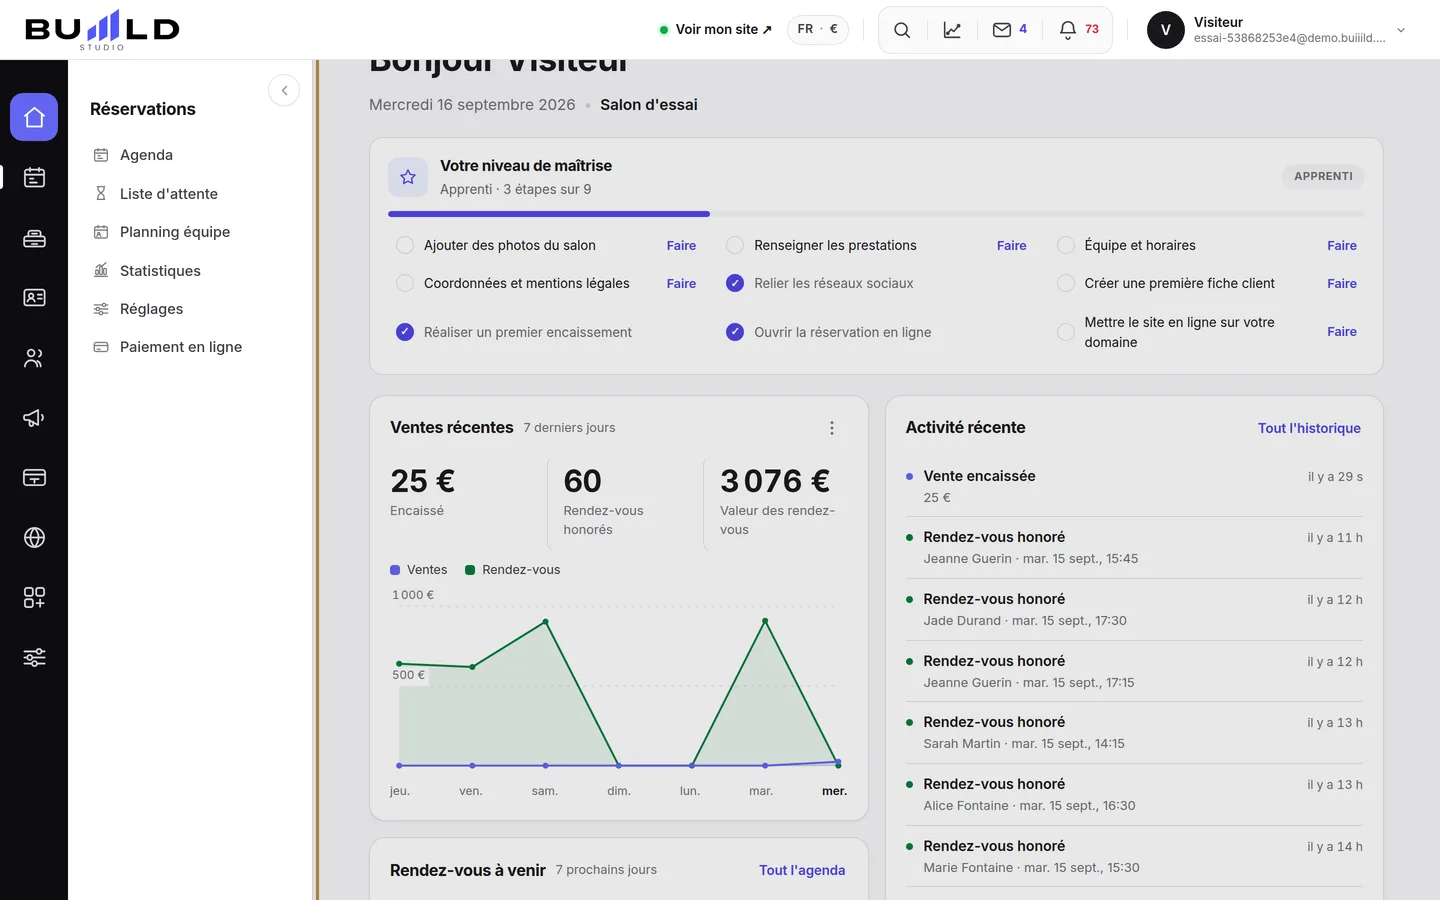Check Créer une première fiche client step

[x=1066, y=283]
